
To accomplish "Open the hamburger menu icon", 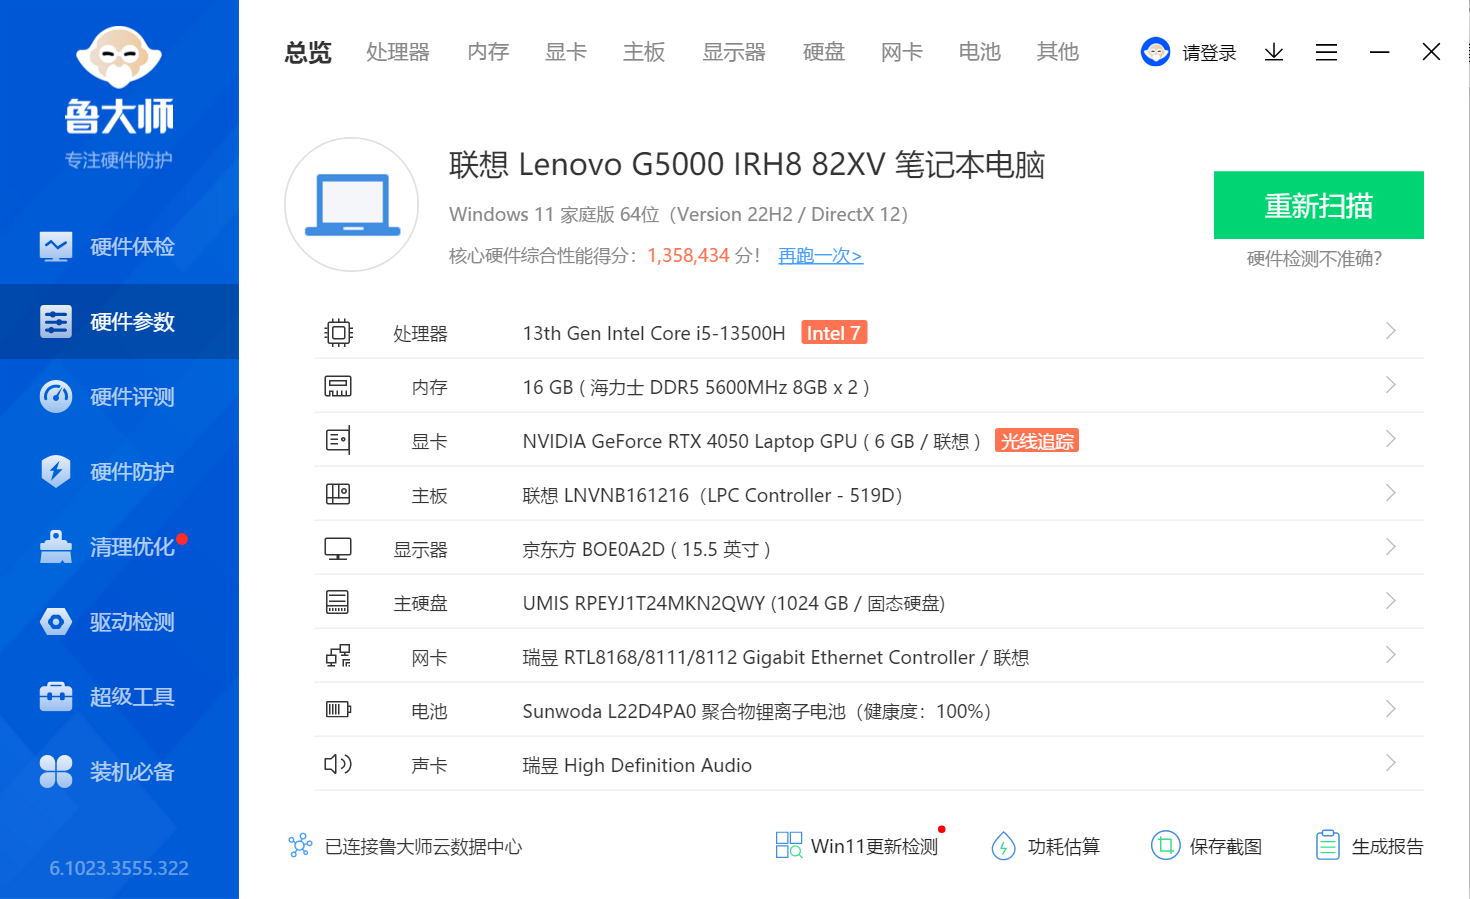I will coord(1326,52).
